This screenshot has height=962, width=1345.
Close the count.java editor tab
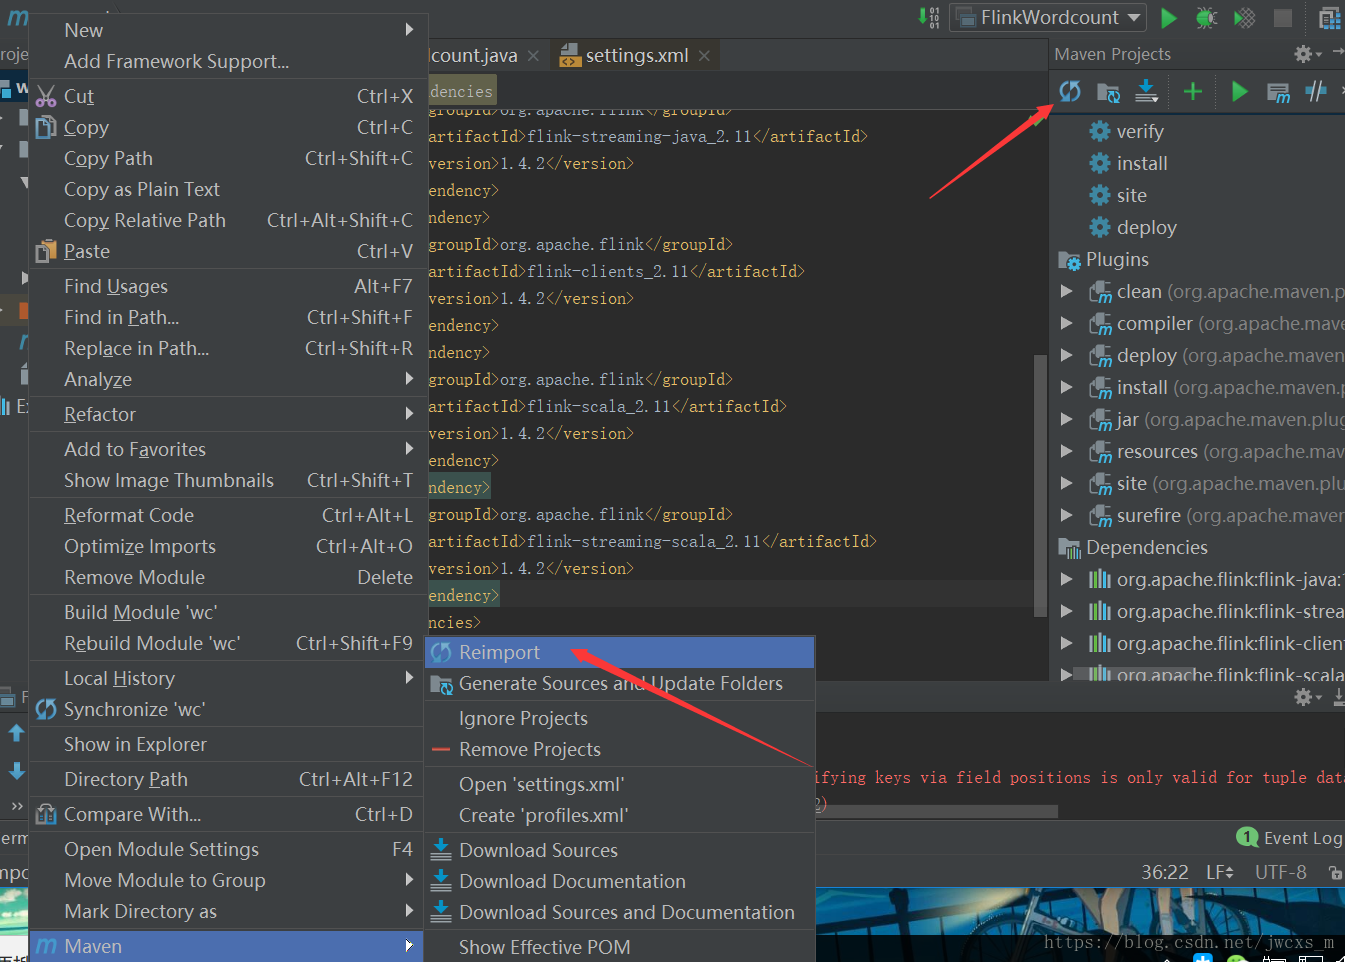click(533, 56)
